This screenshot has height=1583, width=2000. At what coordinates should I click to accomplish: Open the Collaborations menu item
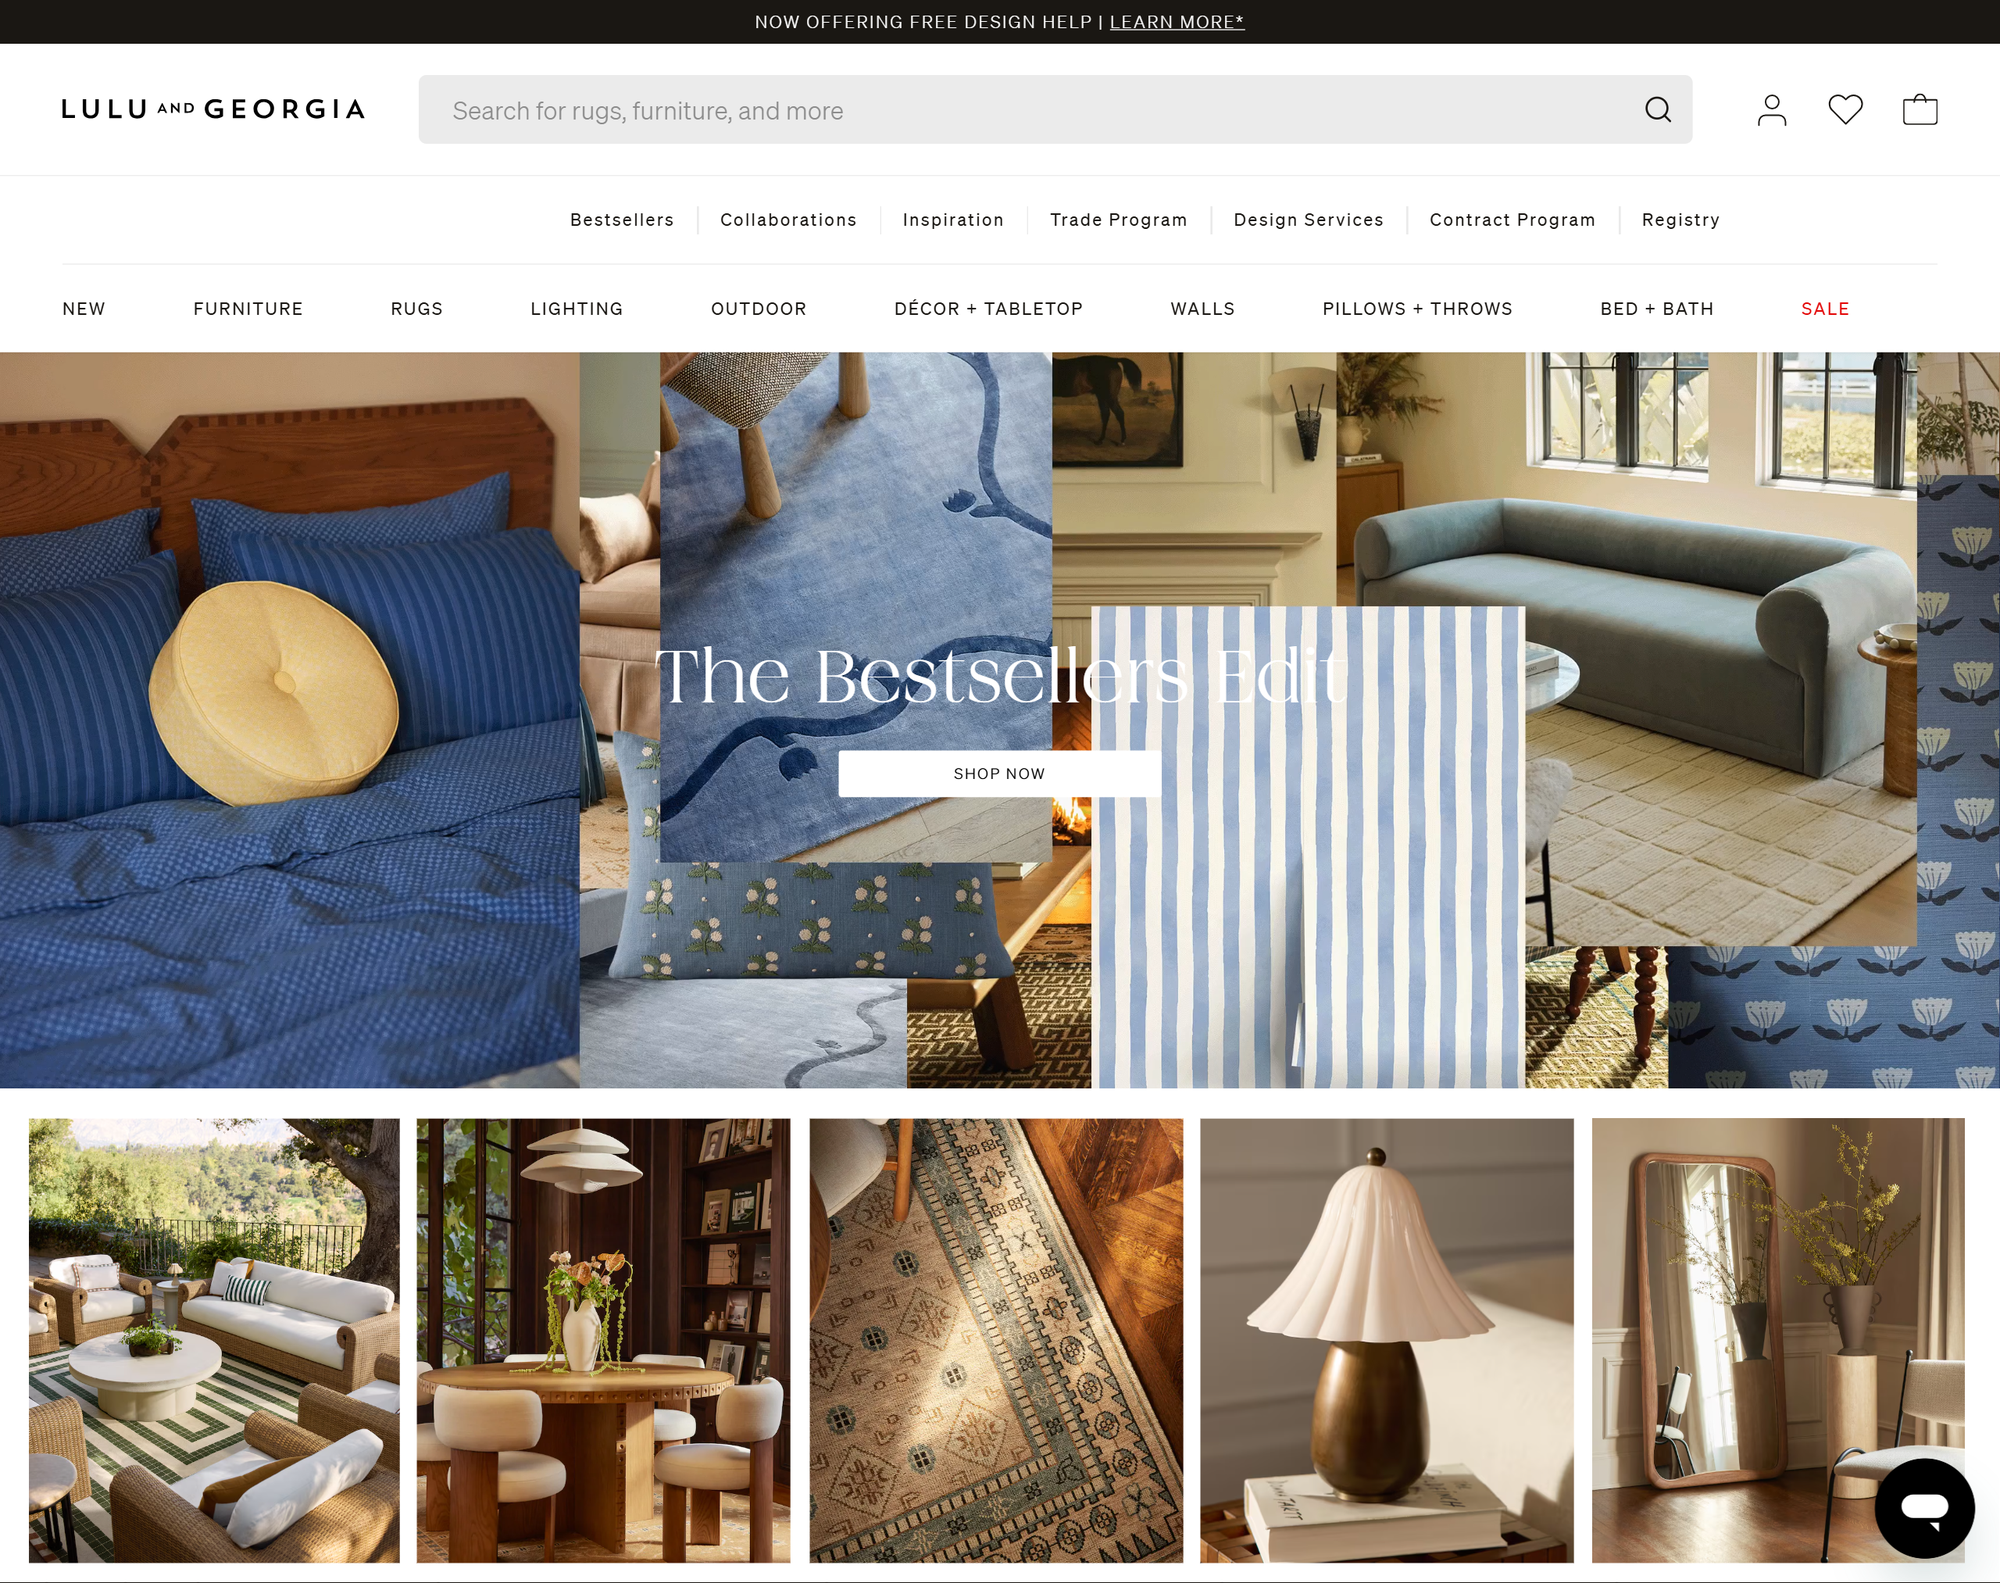[x=788, y=220]
